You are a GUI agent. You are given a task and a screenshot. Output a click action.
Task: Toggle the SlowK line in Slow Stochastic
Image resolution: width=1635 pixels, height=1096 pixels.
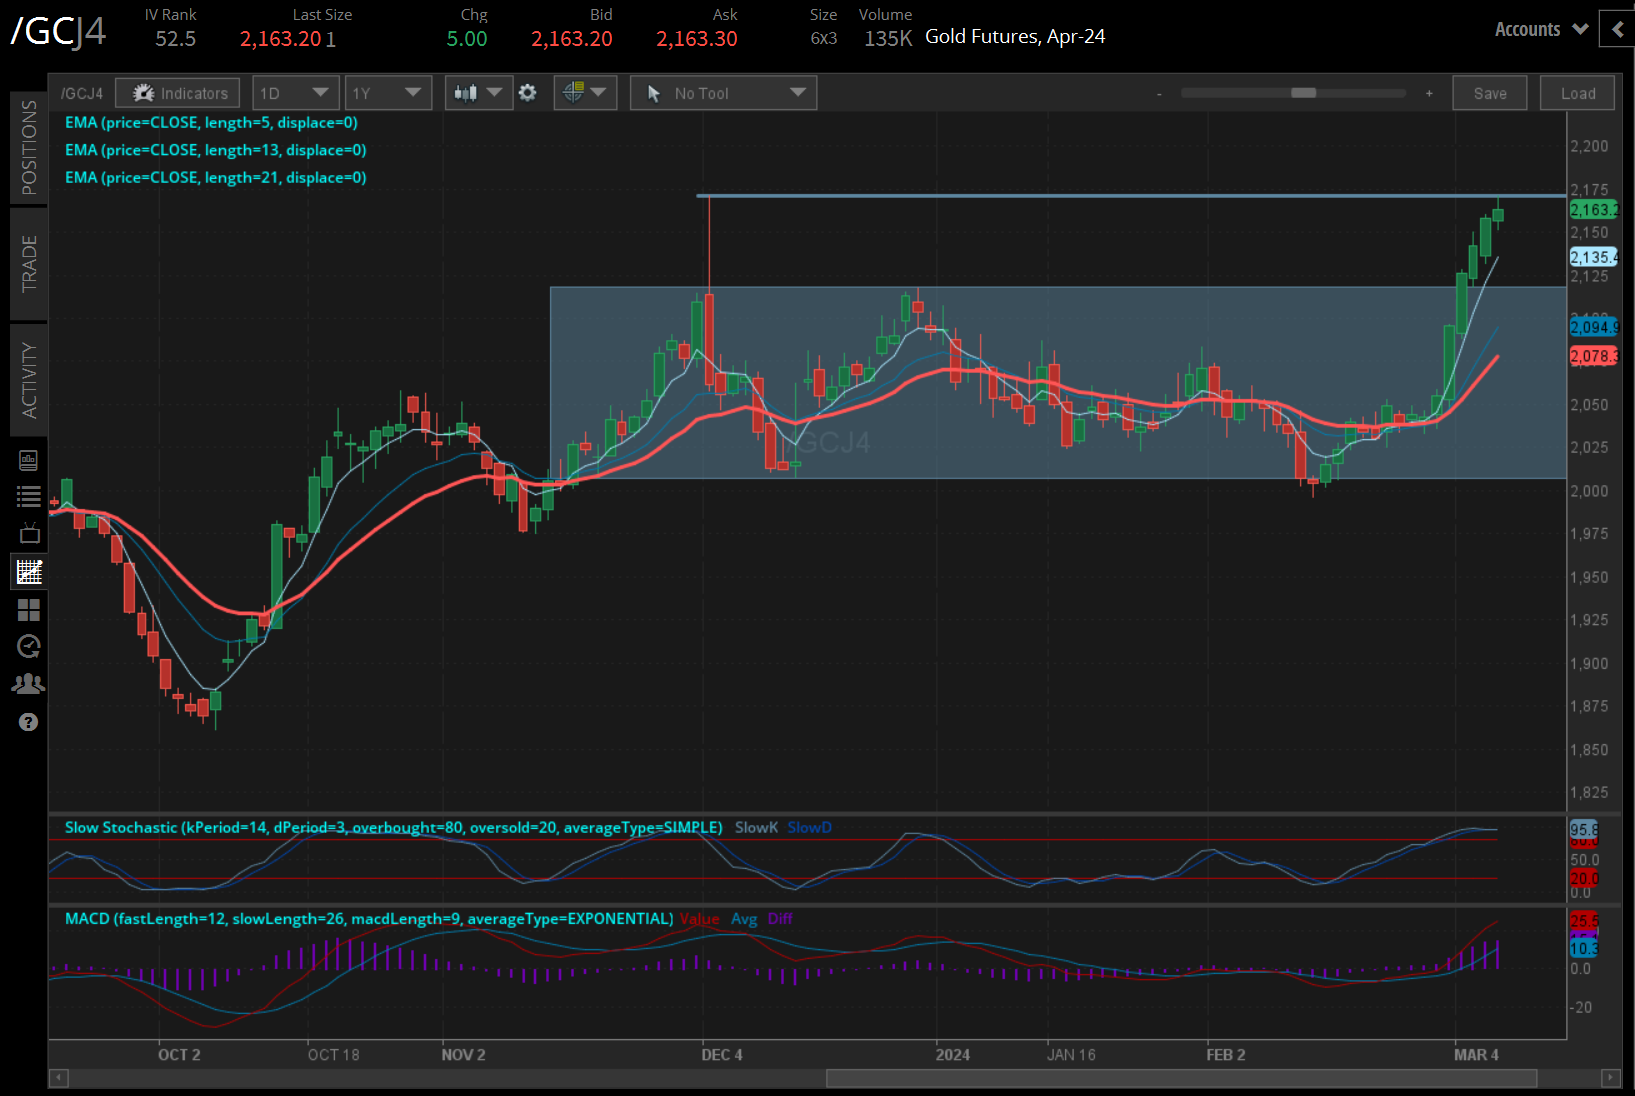[x=756, y=827]
